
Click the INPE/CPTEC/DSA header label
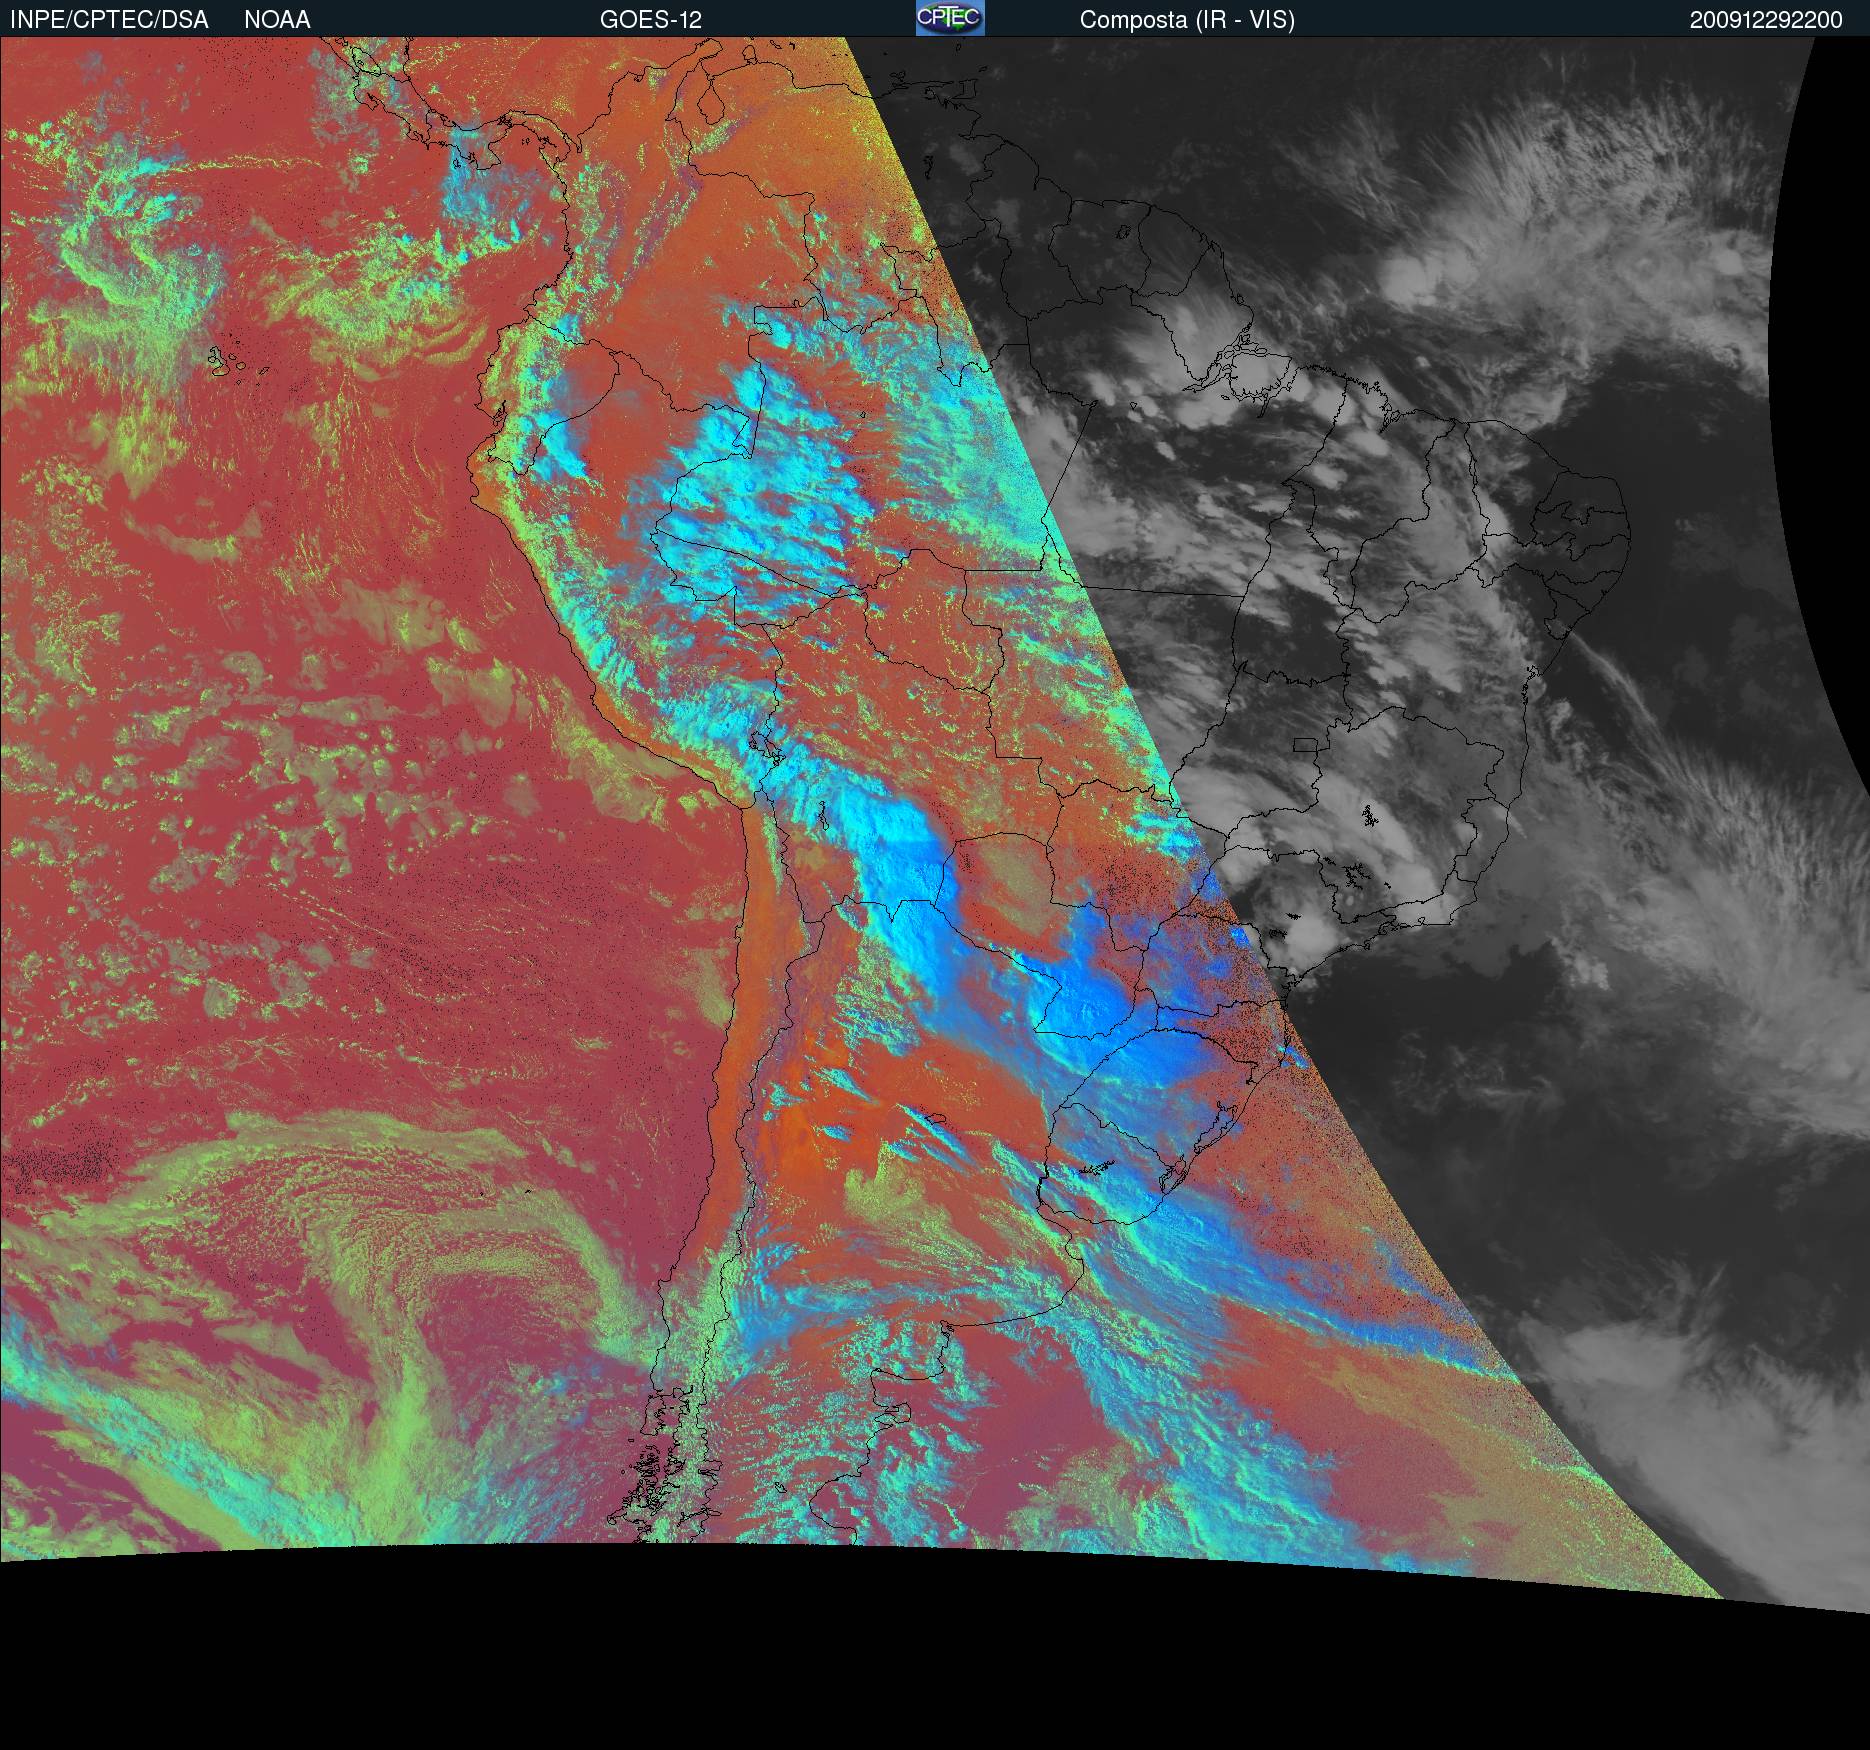click(x=109, y=20)
